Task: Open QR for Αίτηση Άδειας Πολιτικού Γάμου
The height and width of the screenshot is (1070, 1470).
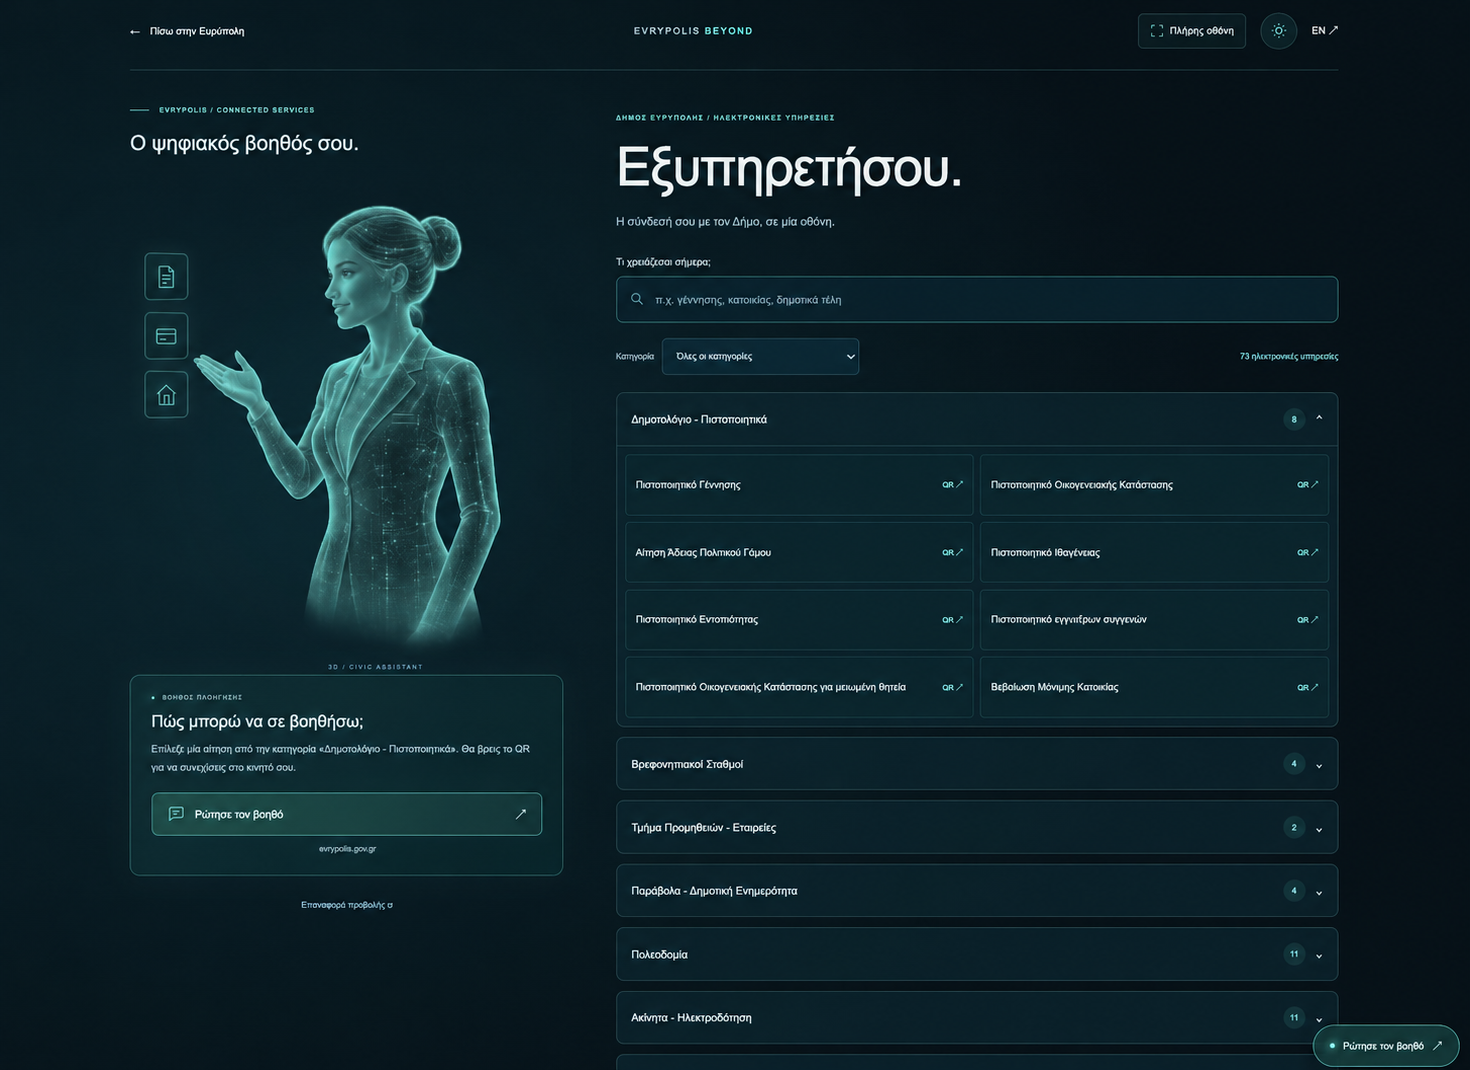Action: coord(952,552)
